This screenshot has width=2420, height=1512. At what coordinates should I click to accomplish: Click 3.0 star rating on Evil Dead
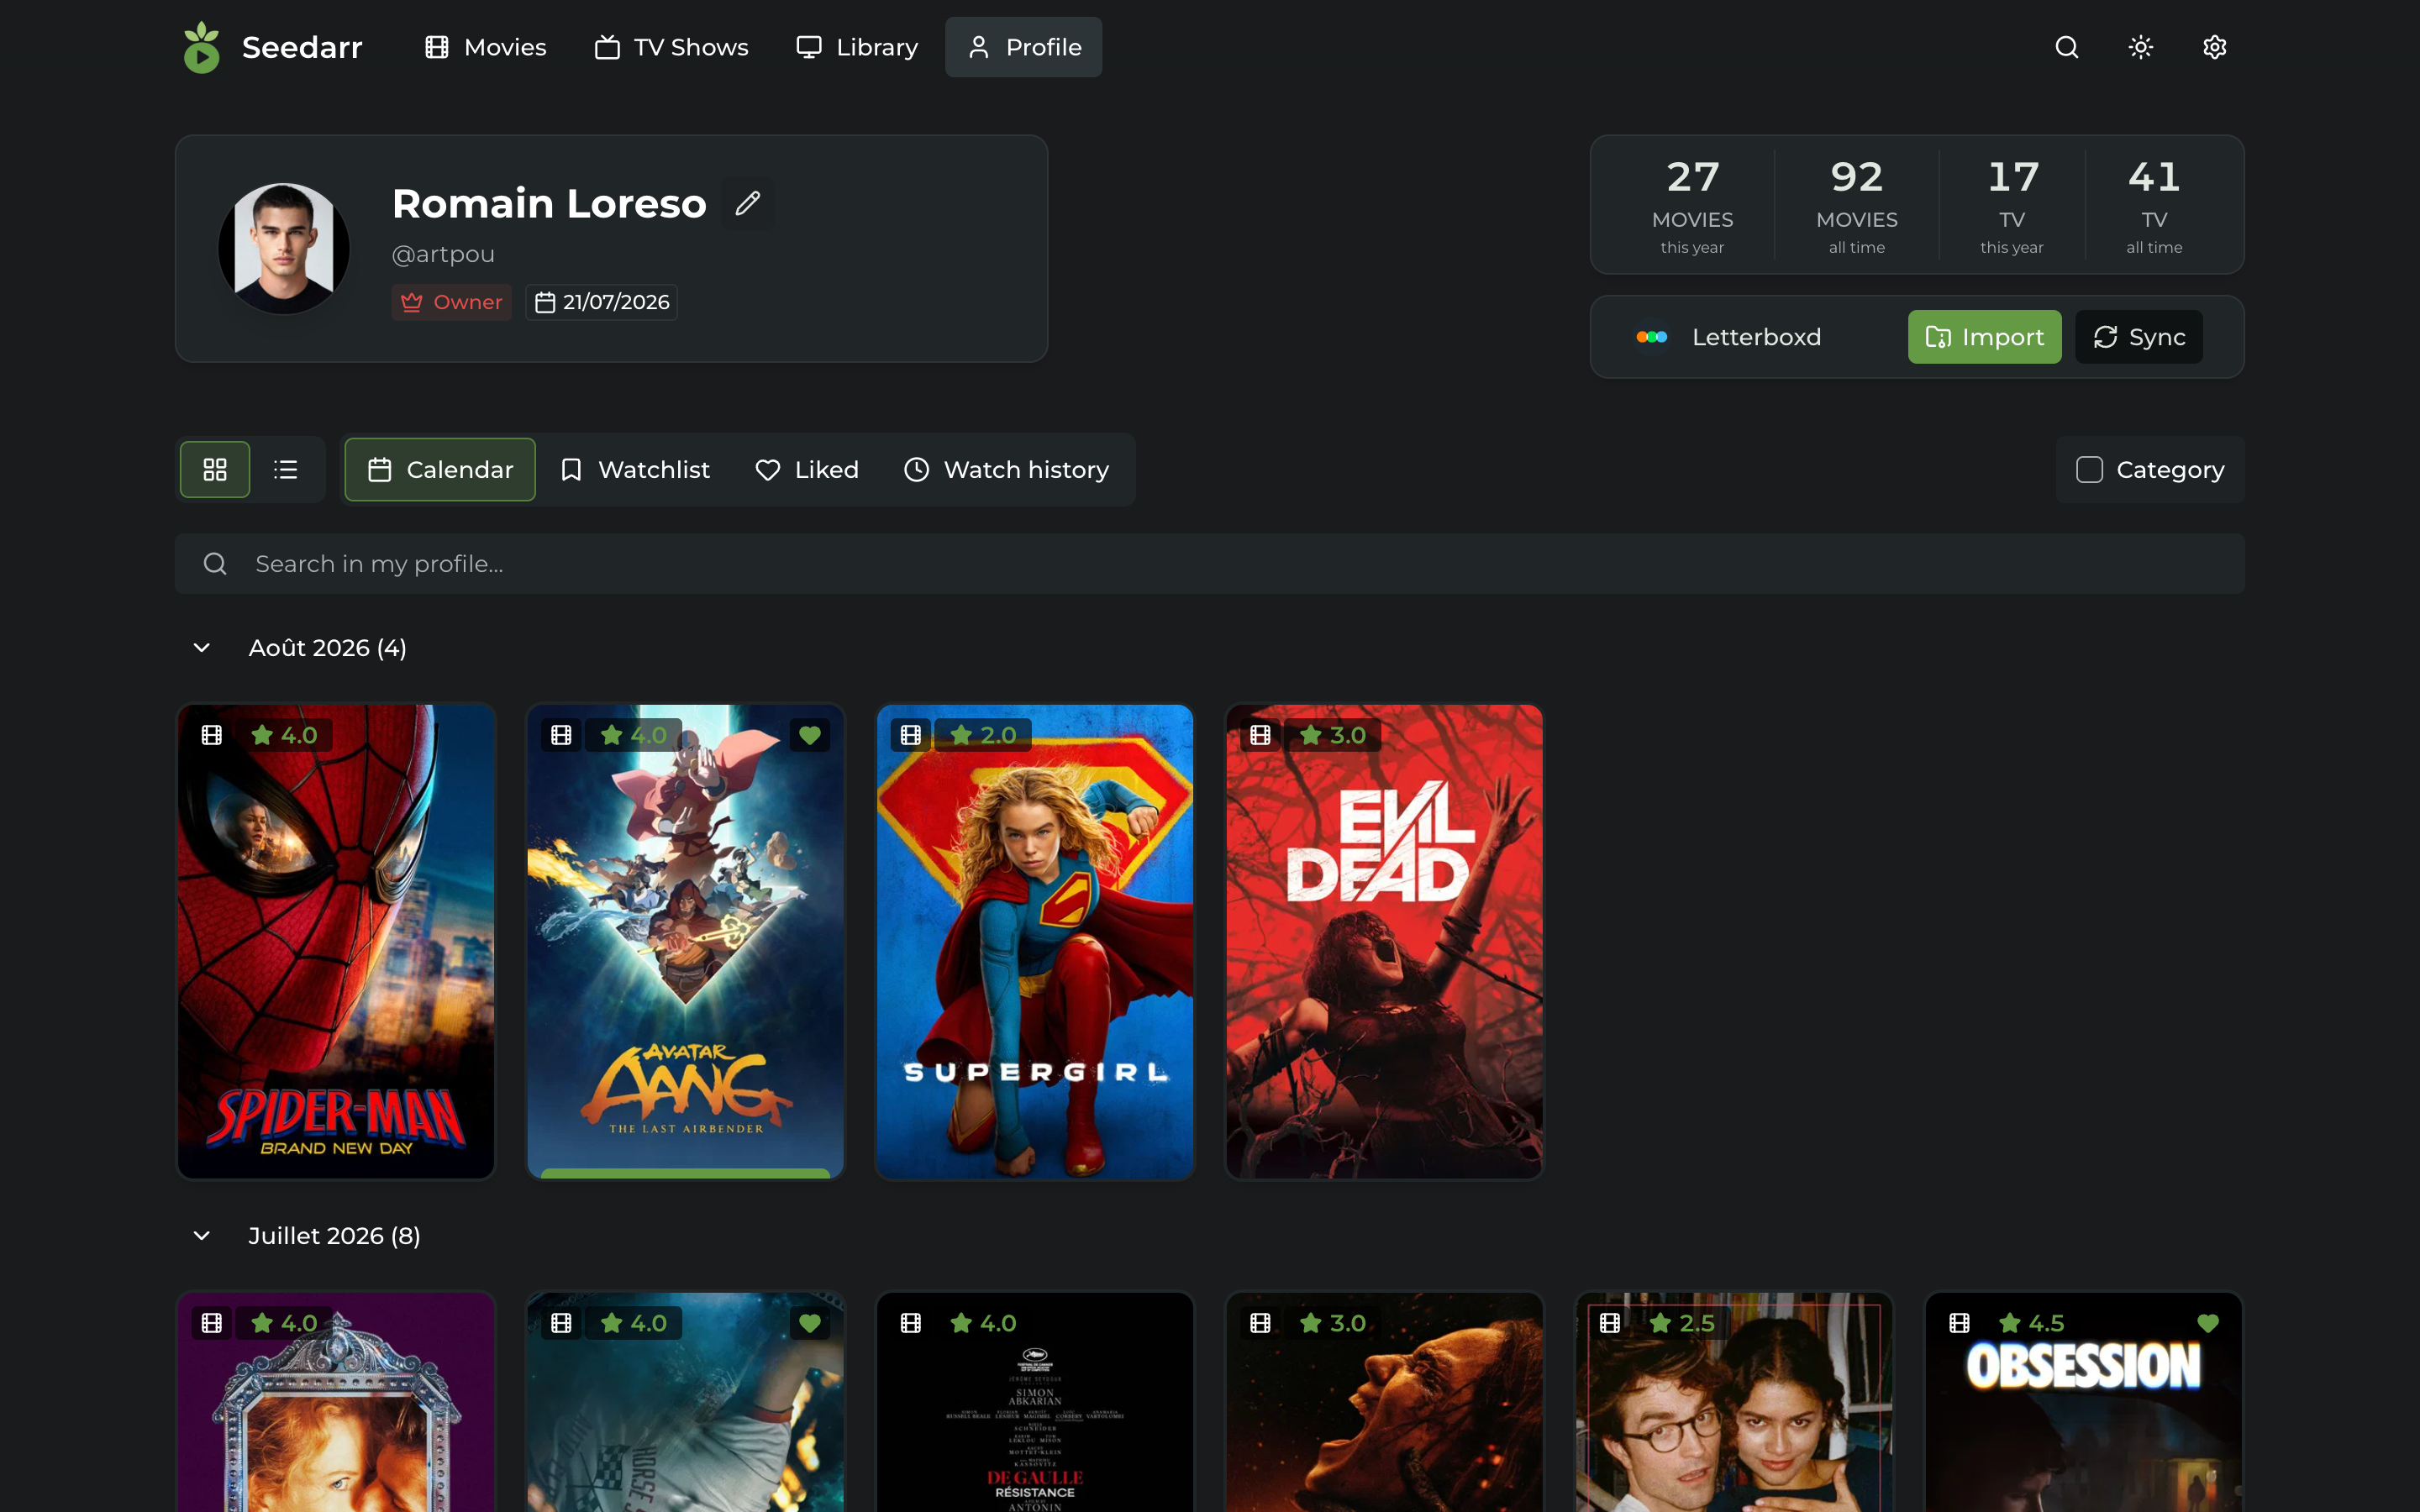(1333, 735)
